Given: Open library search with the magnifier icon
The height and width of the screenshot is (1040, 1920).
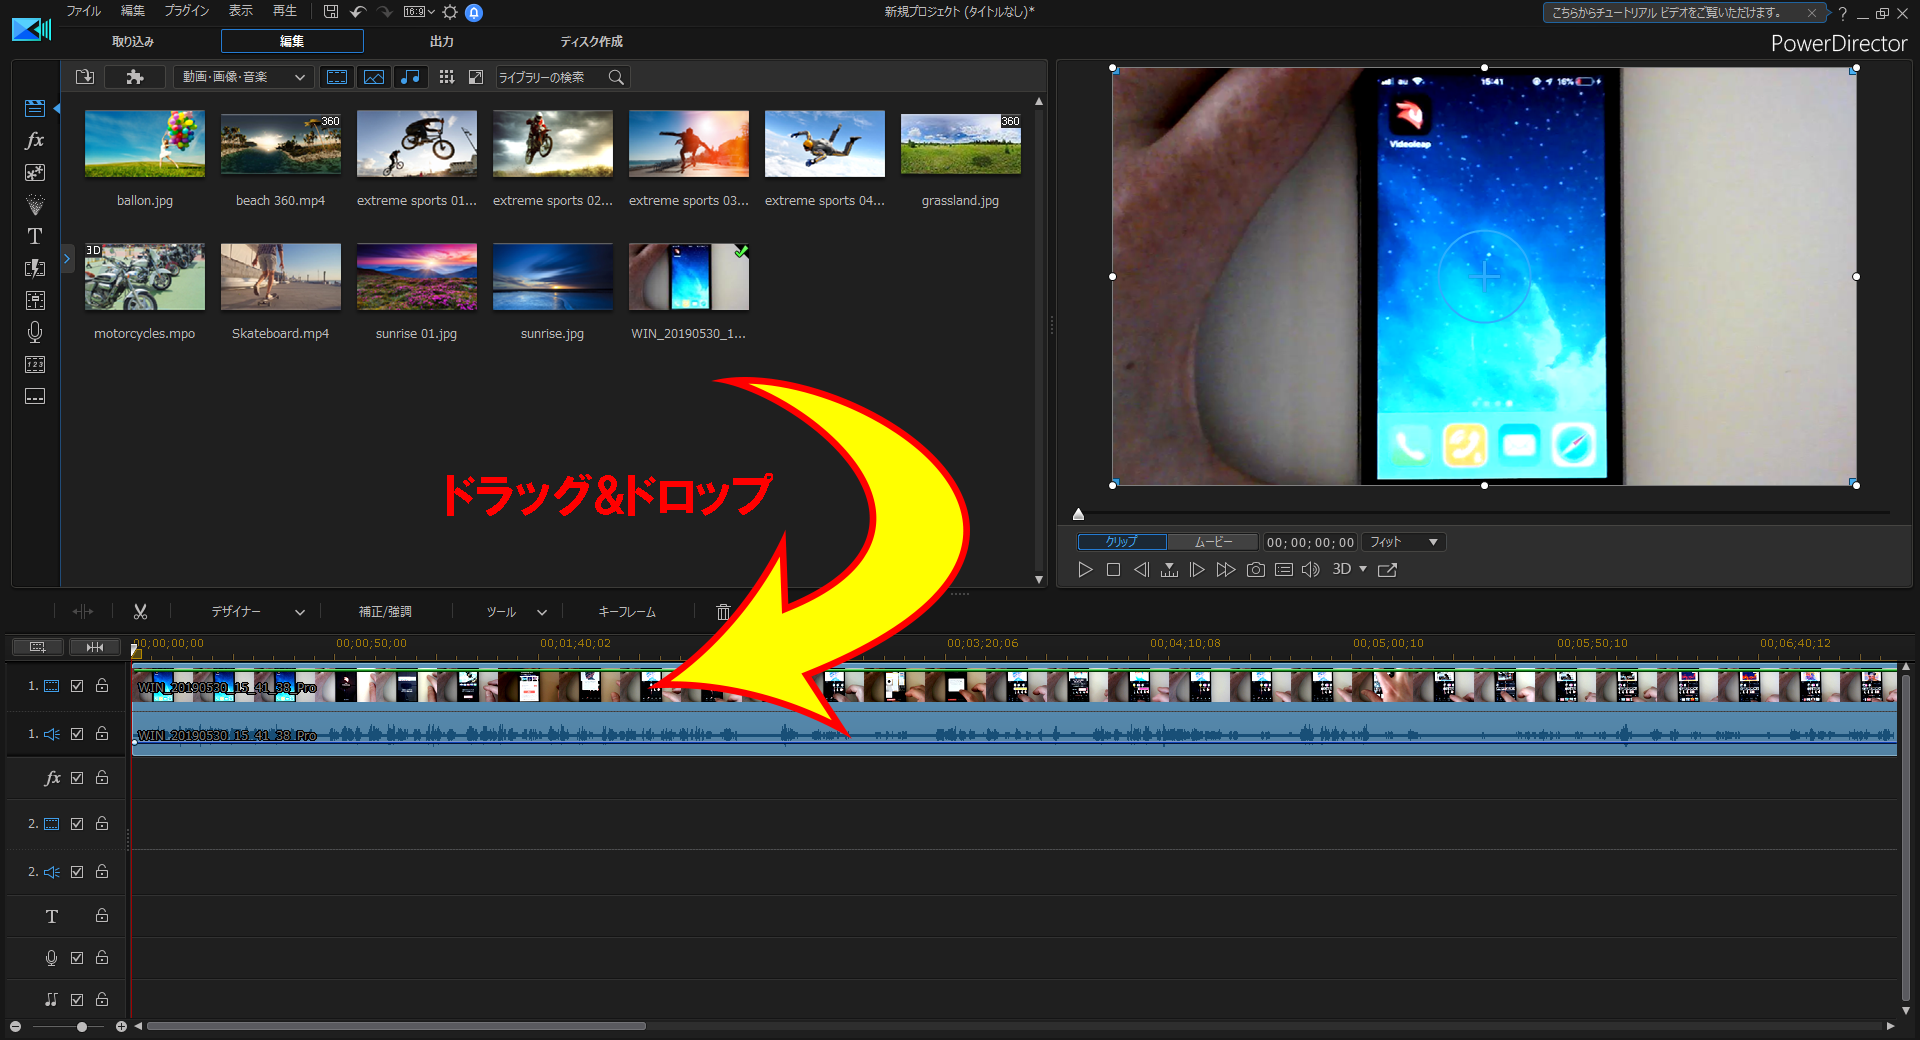Looking at the screenshot, I should tap(616, 77).
